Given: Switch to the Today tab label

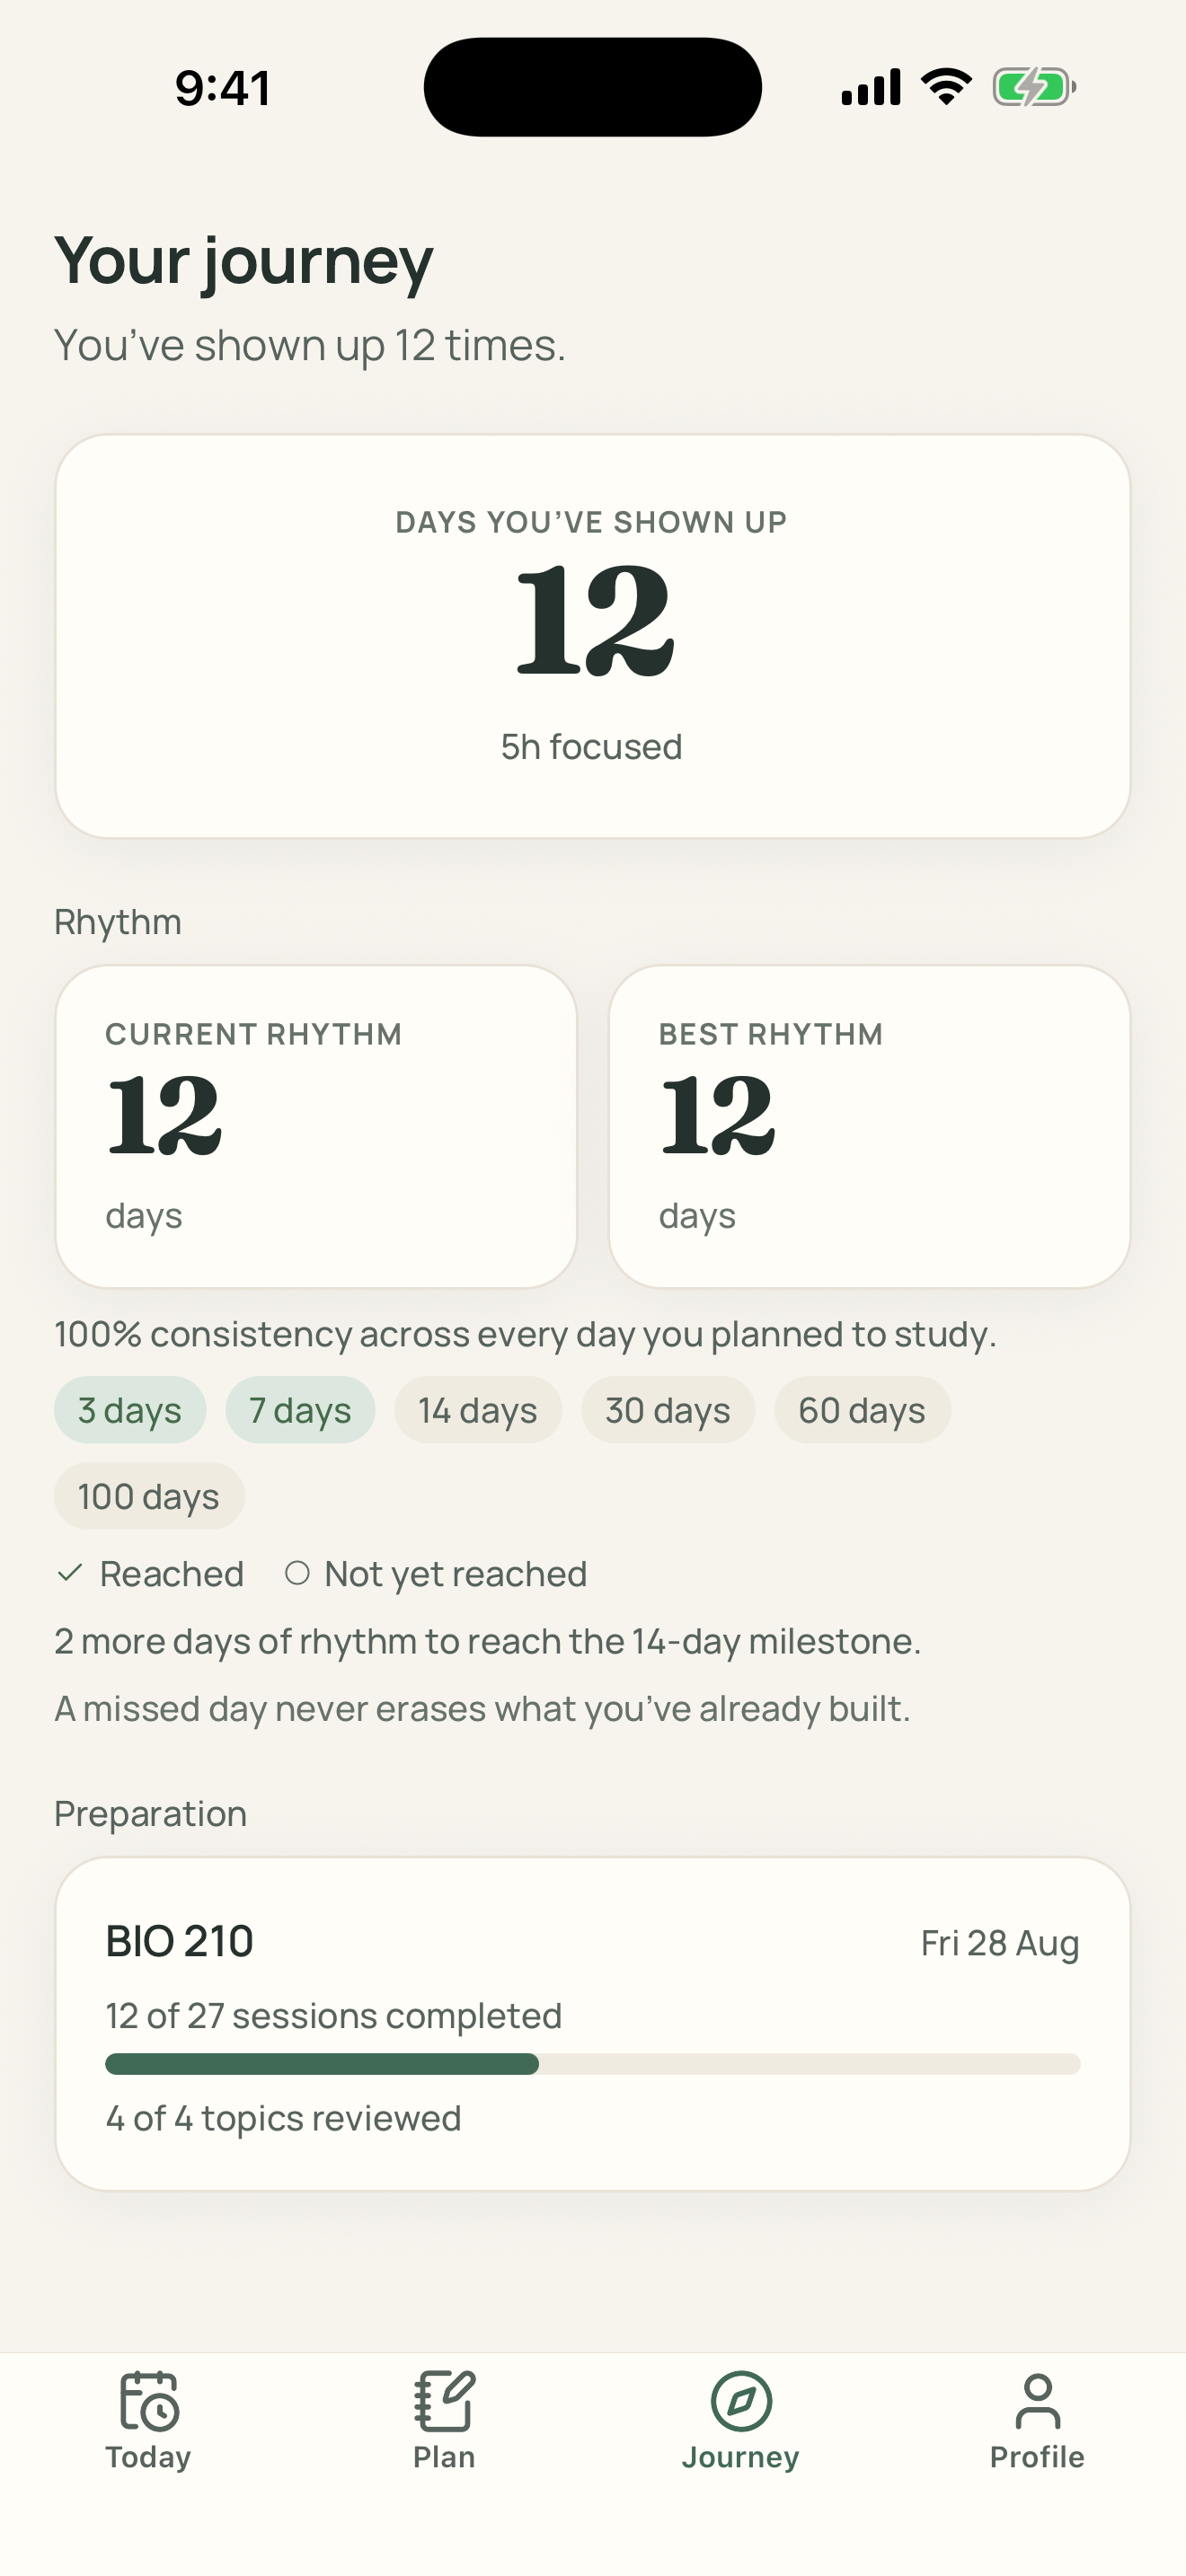Looking at the screenshot, I should tap(148, 2456).
